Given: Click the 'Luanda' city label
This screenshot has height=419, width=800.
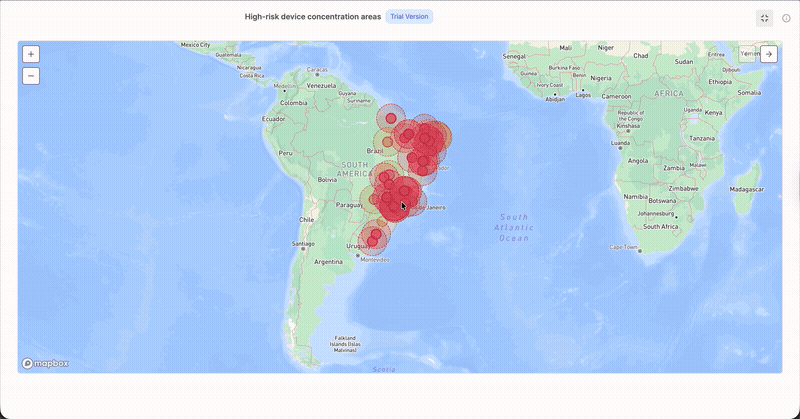Looking at the screenshot, I should 620,143.
